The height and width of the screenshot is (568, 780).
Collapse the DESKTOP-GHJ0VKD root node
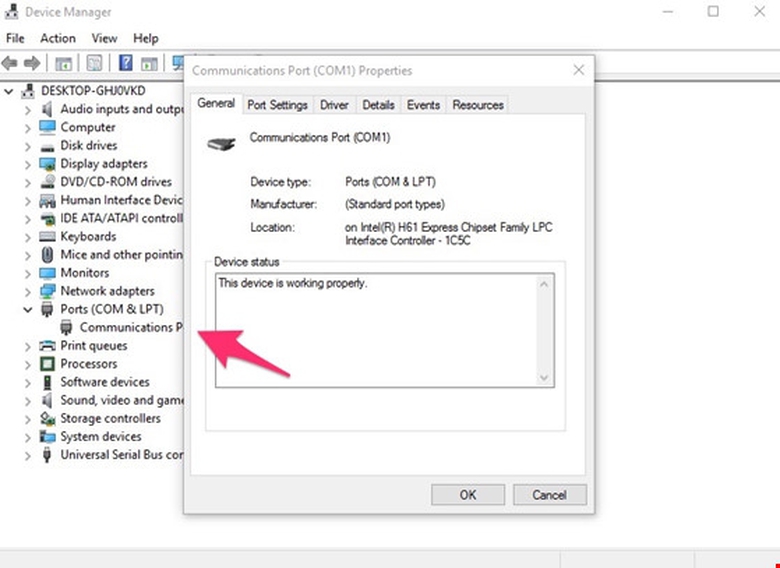click(x=9, y=91)
